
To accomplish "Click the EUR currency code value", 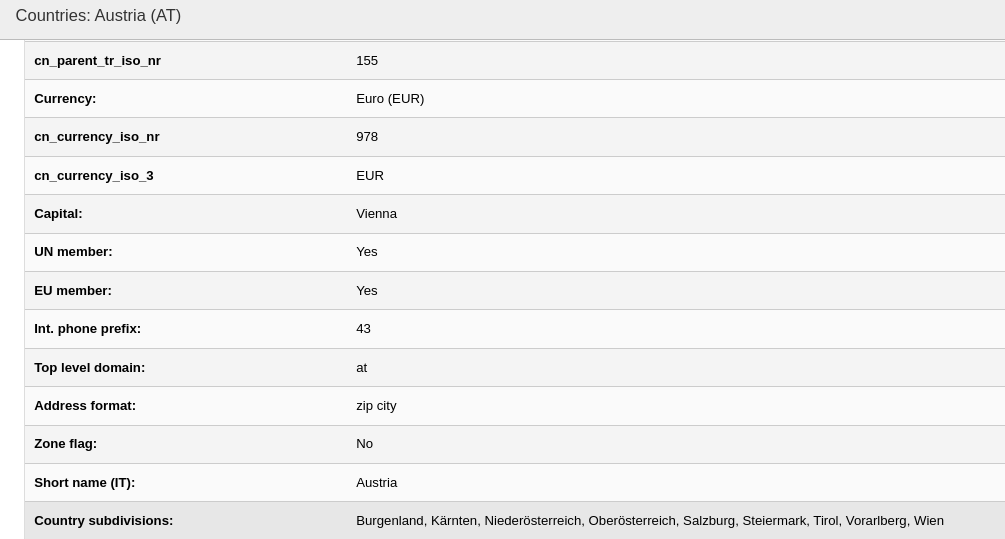I will (x=370, y=176).
